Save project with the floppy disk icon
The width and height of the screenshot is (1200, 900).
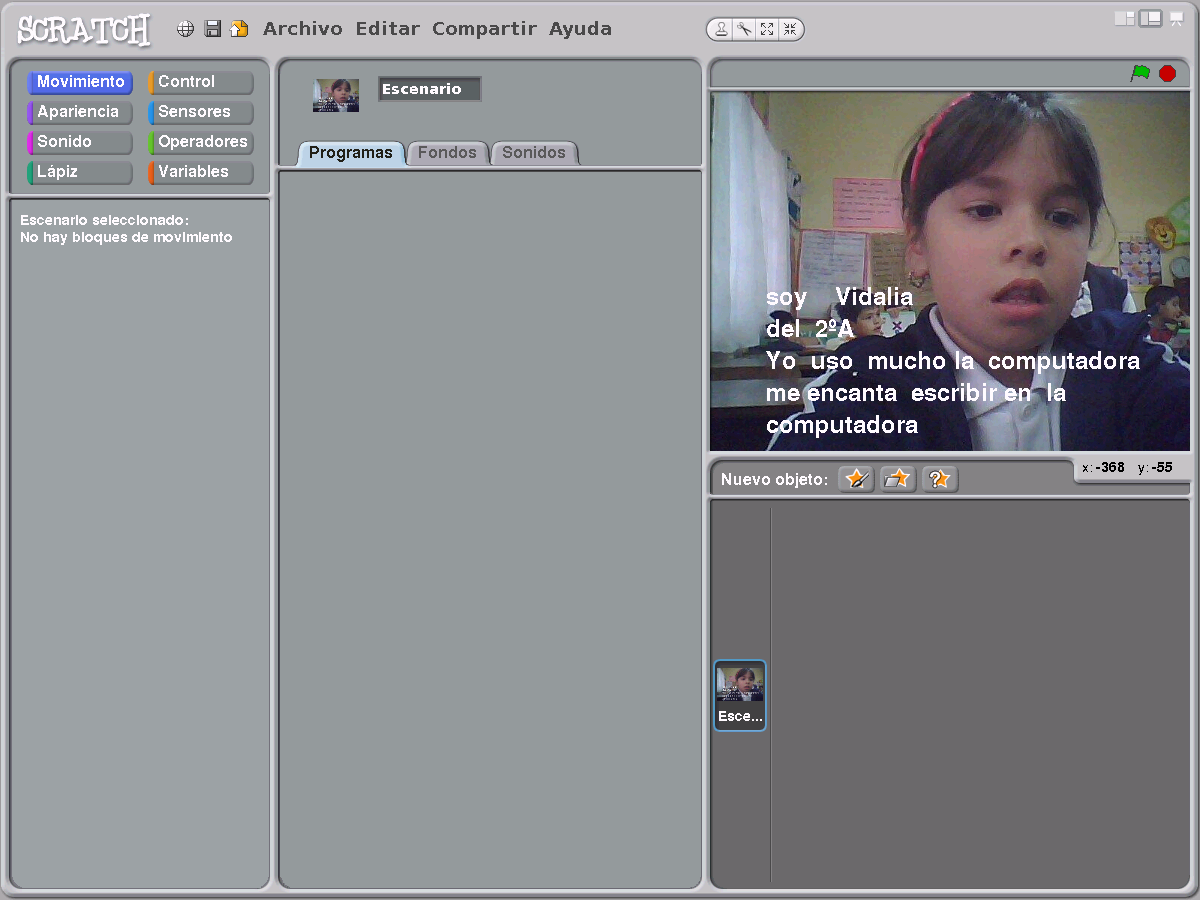click(212, 29)
